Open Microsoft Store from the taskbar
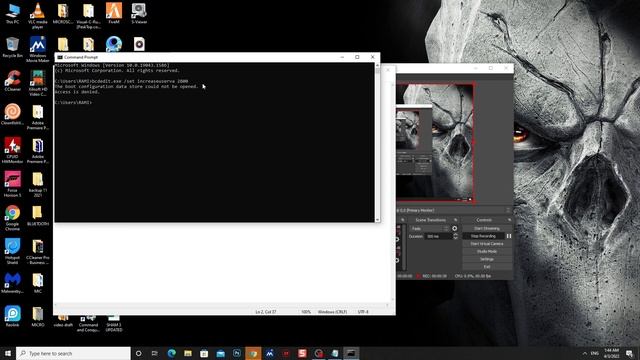This screenshot has width=640, height=360. point(204,353)
